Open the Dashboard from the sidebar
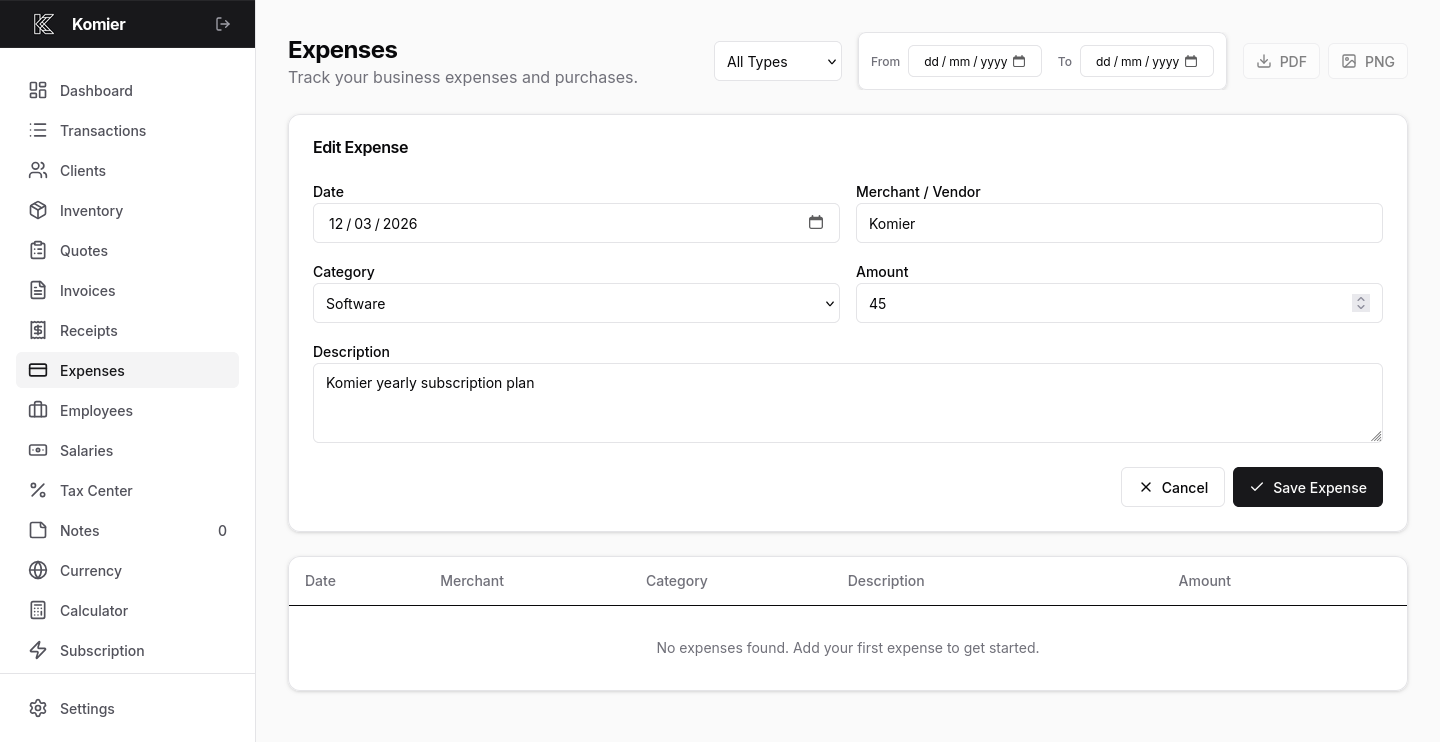The height and width of the screenshot is (742, 1440). (x=95, y=90)
